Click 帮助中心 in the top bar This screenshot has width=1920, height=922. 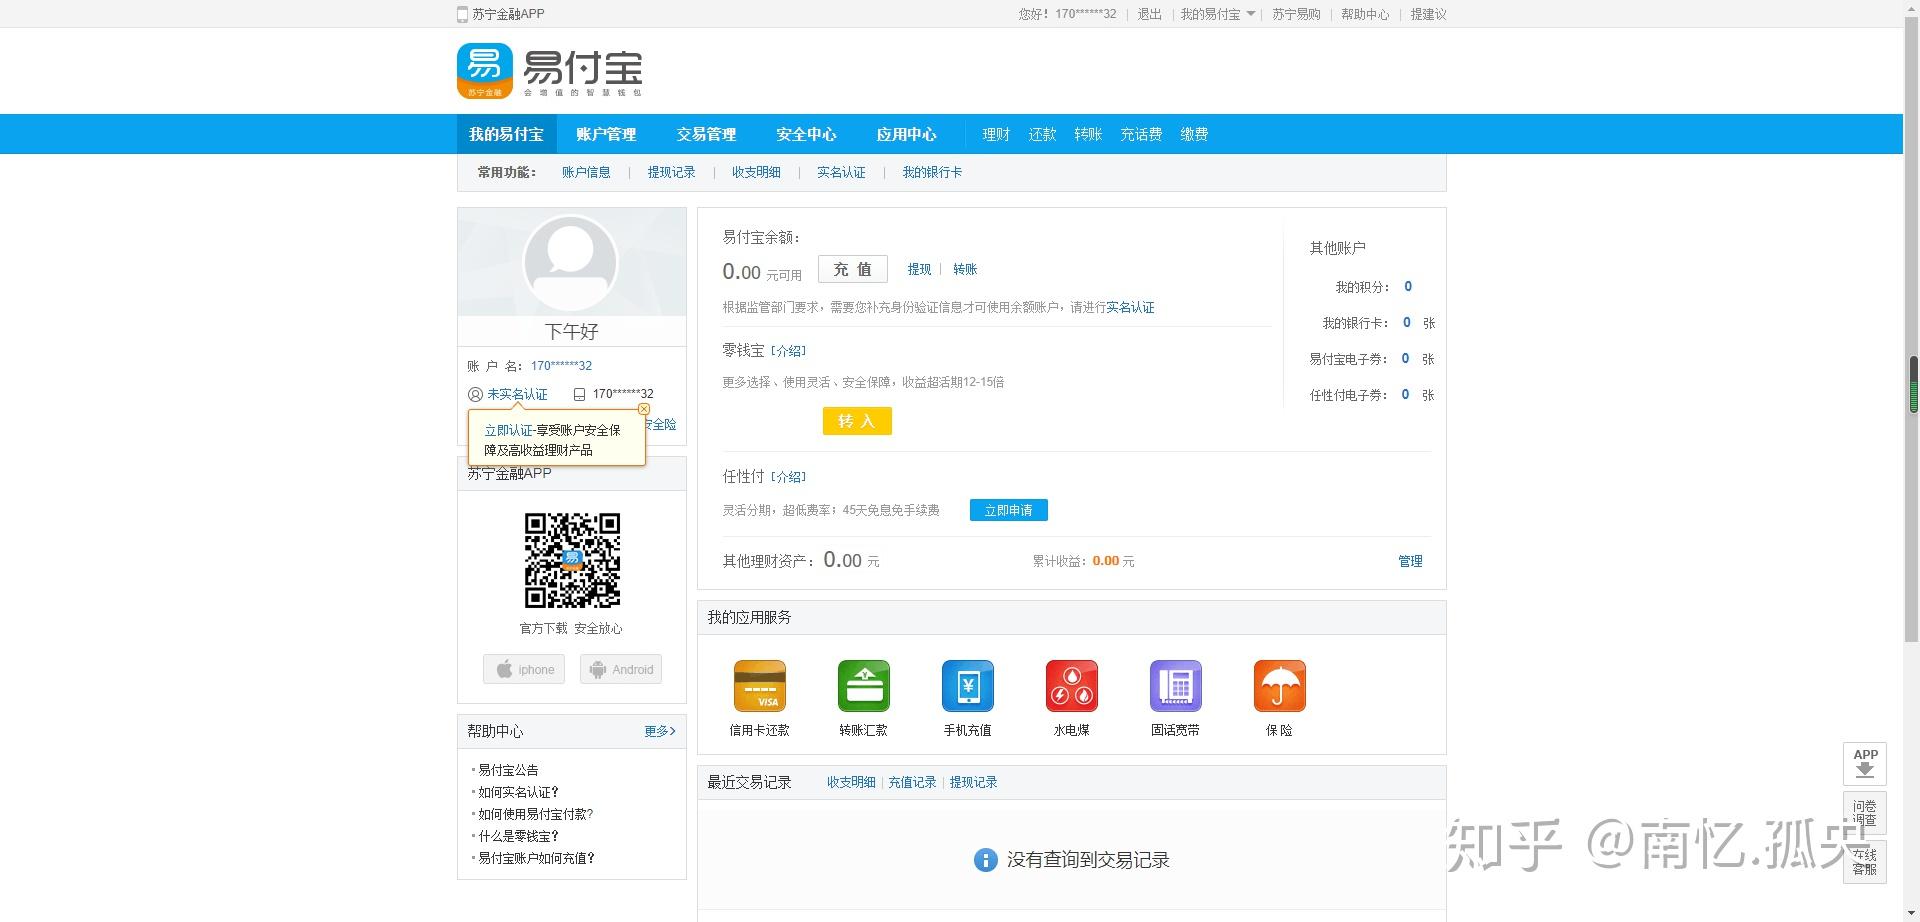pyautogui.click(x=1365, y=14)
